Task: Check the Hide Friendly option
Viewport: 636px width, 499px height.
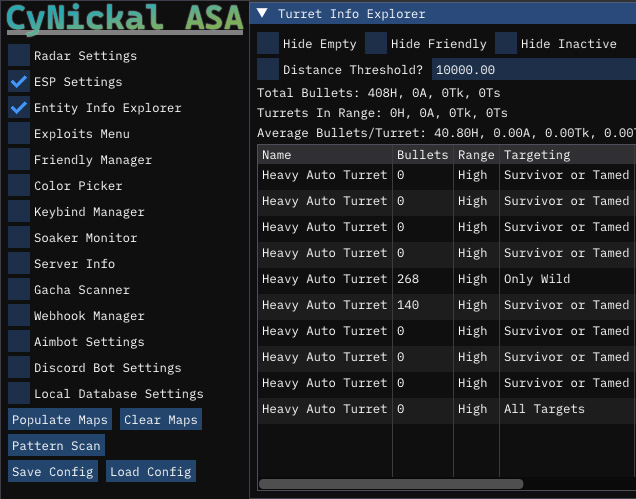Action: coord(376,44)
